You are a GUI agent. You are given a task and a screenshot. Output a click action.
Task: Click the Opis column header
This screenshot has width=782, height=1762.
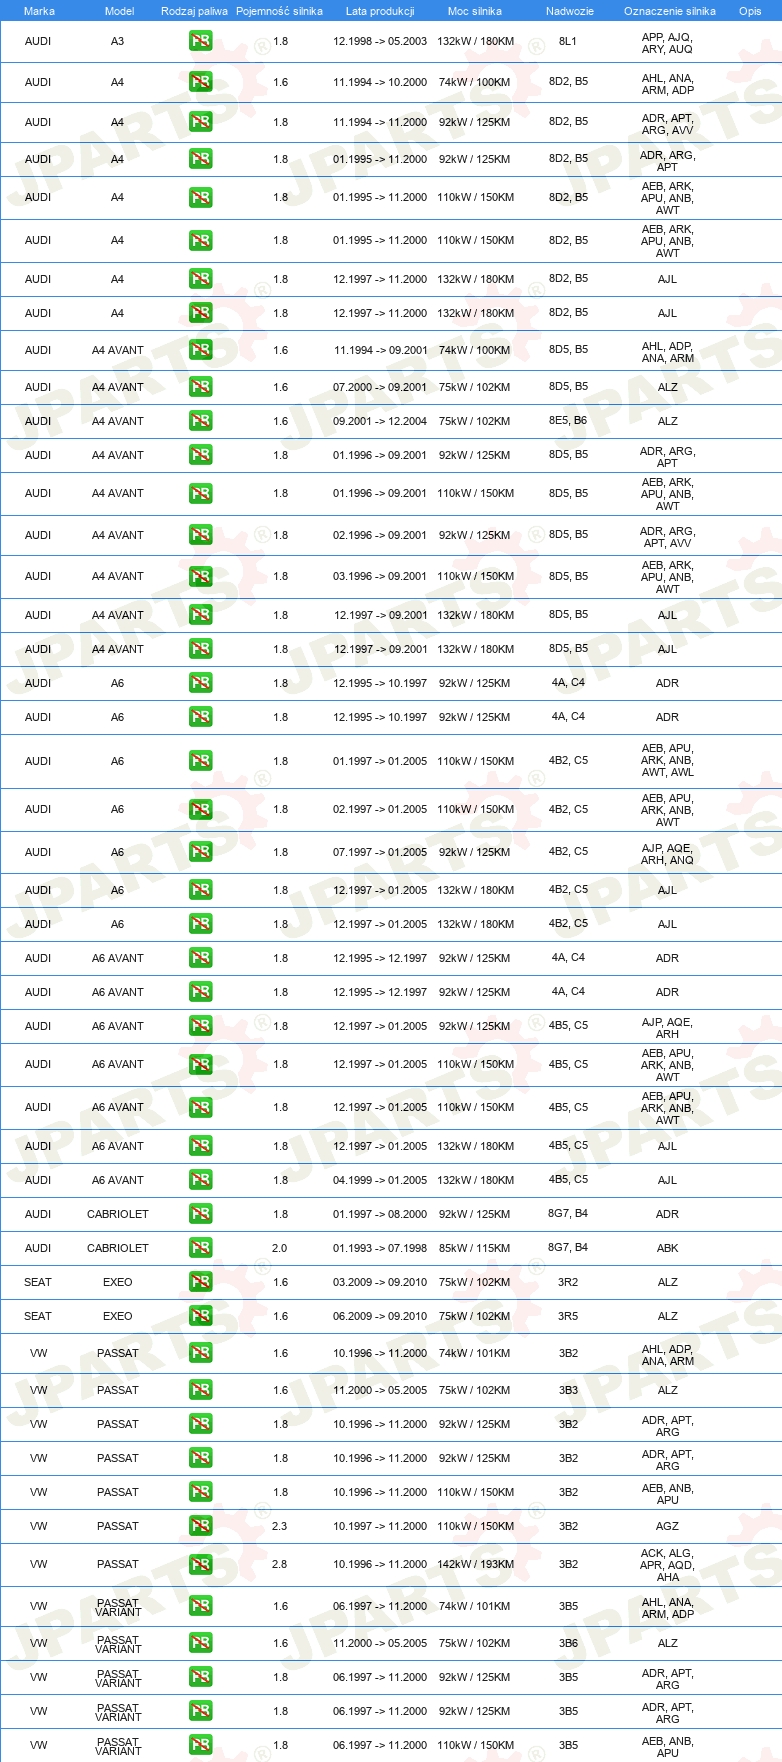(x=750, y=11)
